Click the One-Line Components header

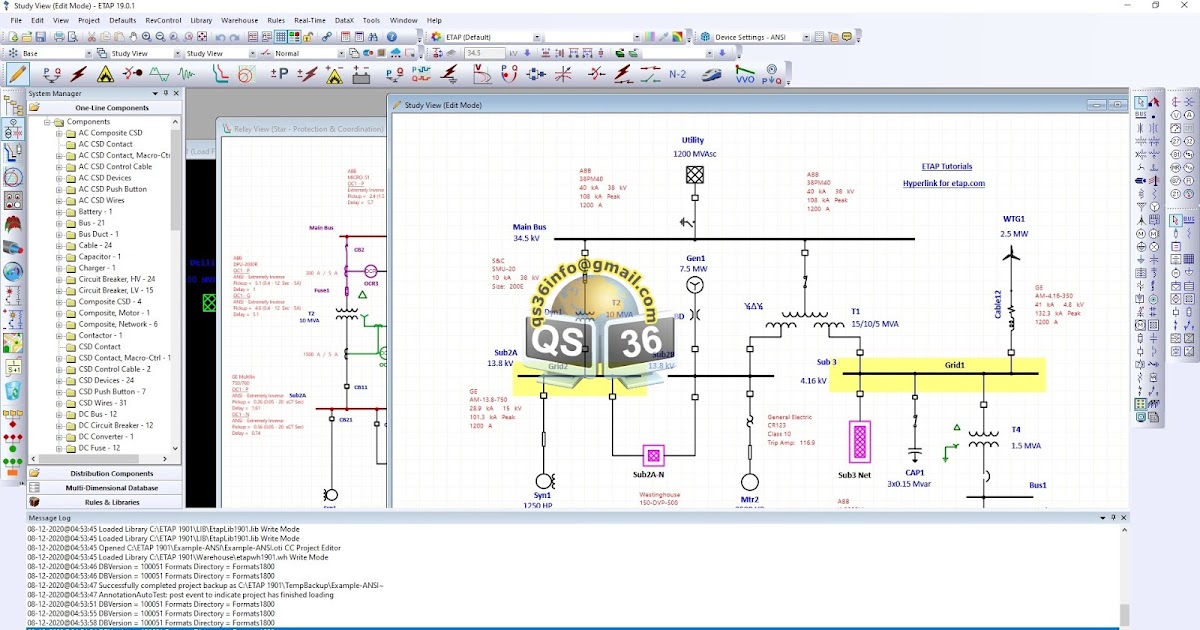105,108
